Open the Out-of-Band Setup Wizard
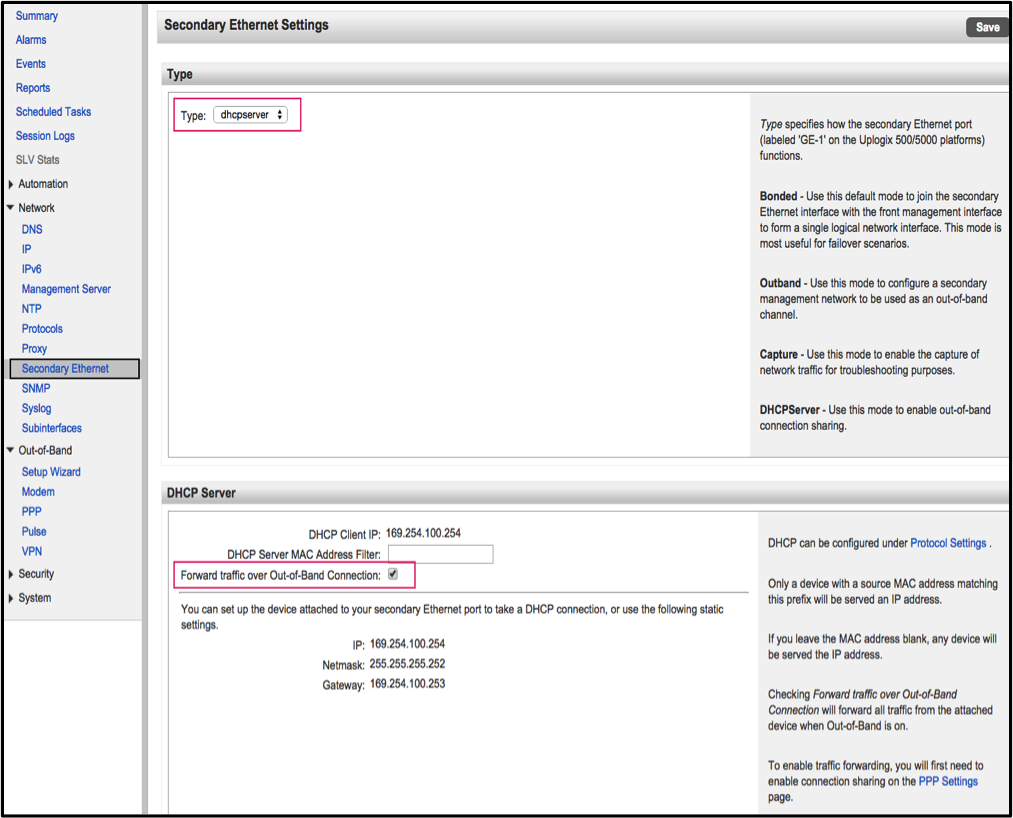Image resolution: width=1013 pixels, height=818 pixels. coord(51,472)
